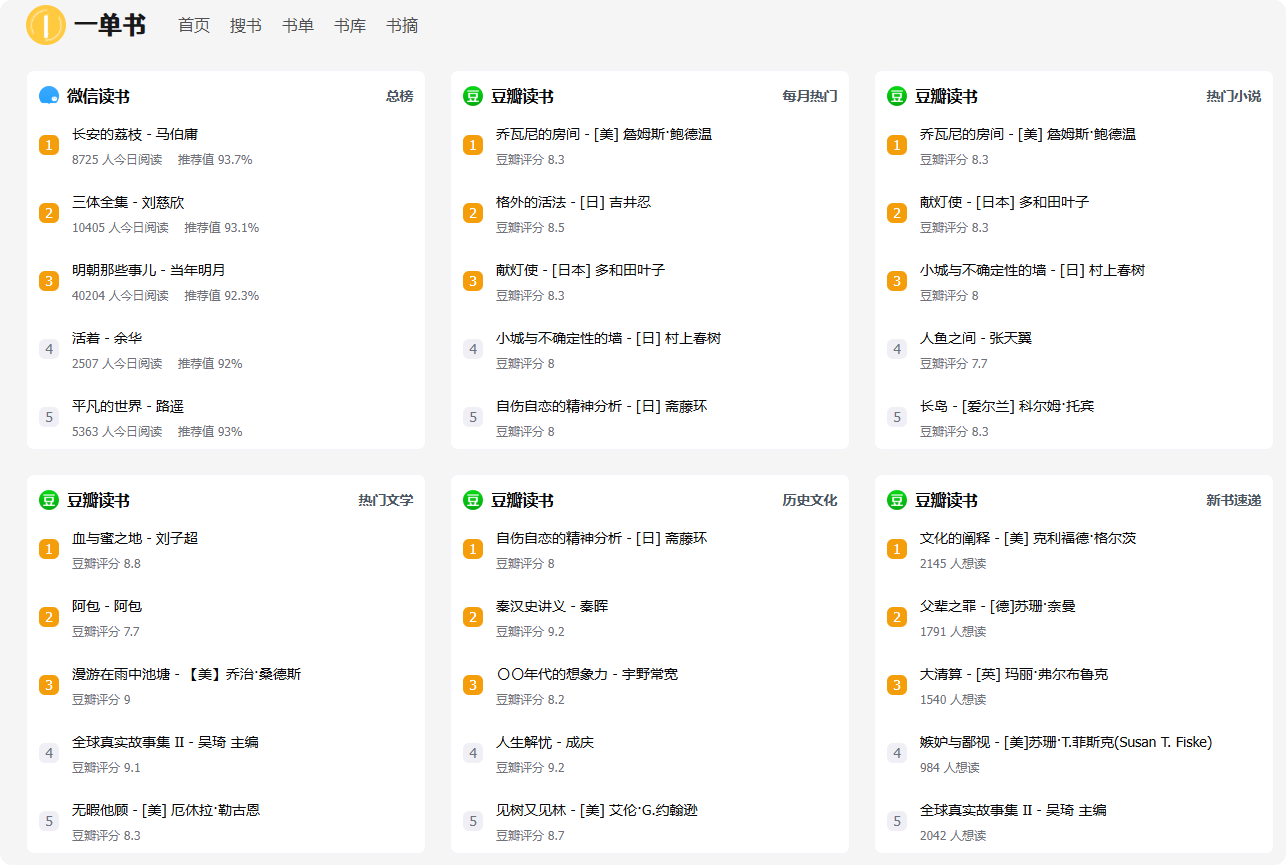Open 总榜 label of 微信读书 card
This screenshot has width=1286, height=865.
[400, 96]
